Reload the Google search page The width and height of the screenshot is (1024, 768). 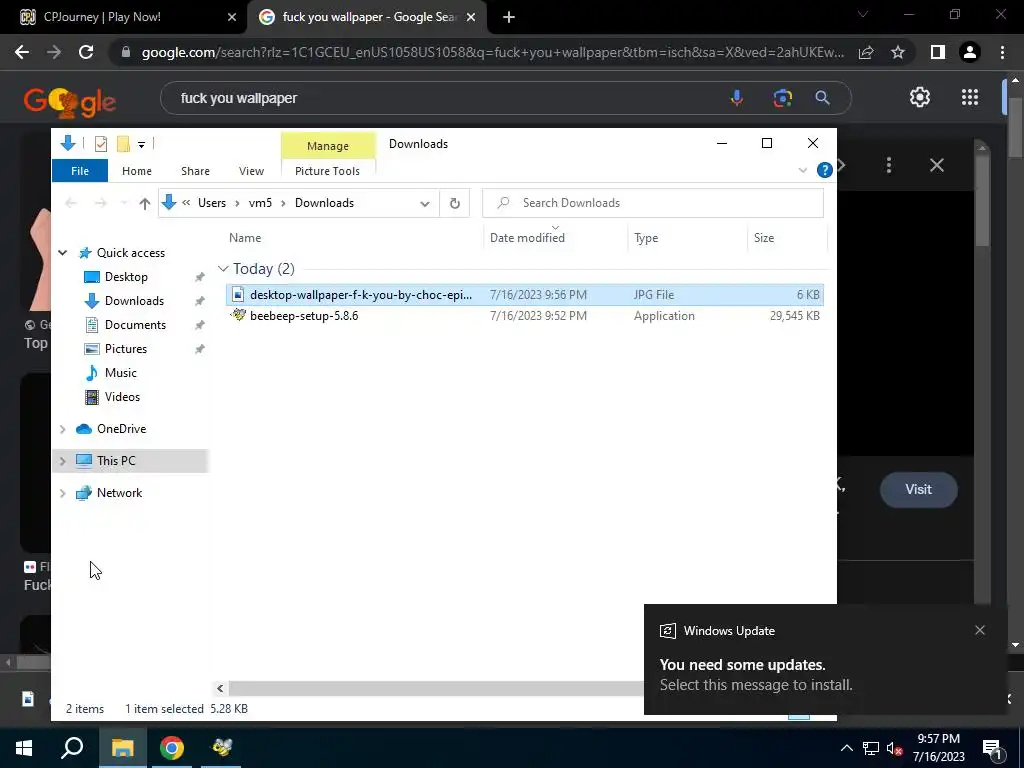(x=86, y=52)
